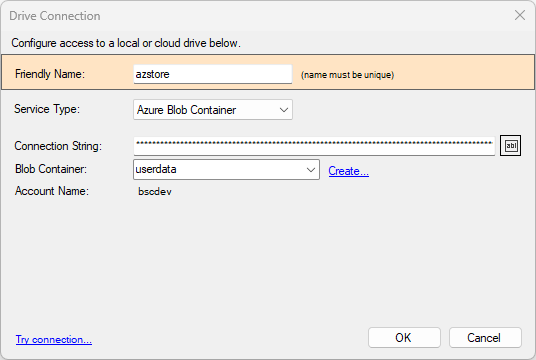Click the Service Type label
536x360 pixels.
[x=47, y=109]
